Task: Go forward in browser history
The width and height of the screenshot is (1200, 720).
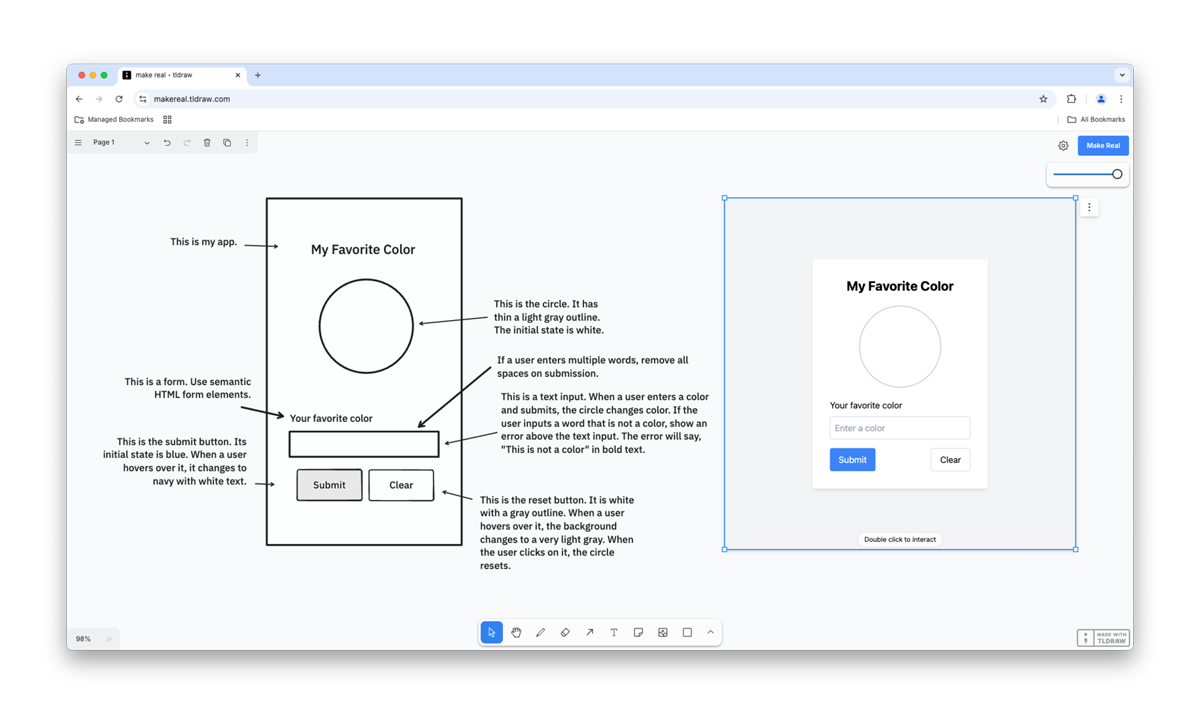Action: (x=99, y=99)
